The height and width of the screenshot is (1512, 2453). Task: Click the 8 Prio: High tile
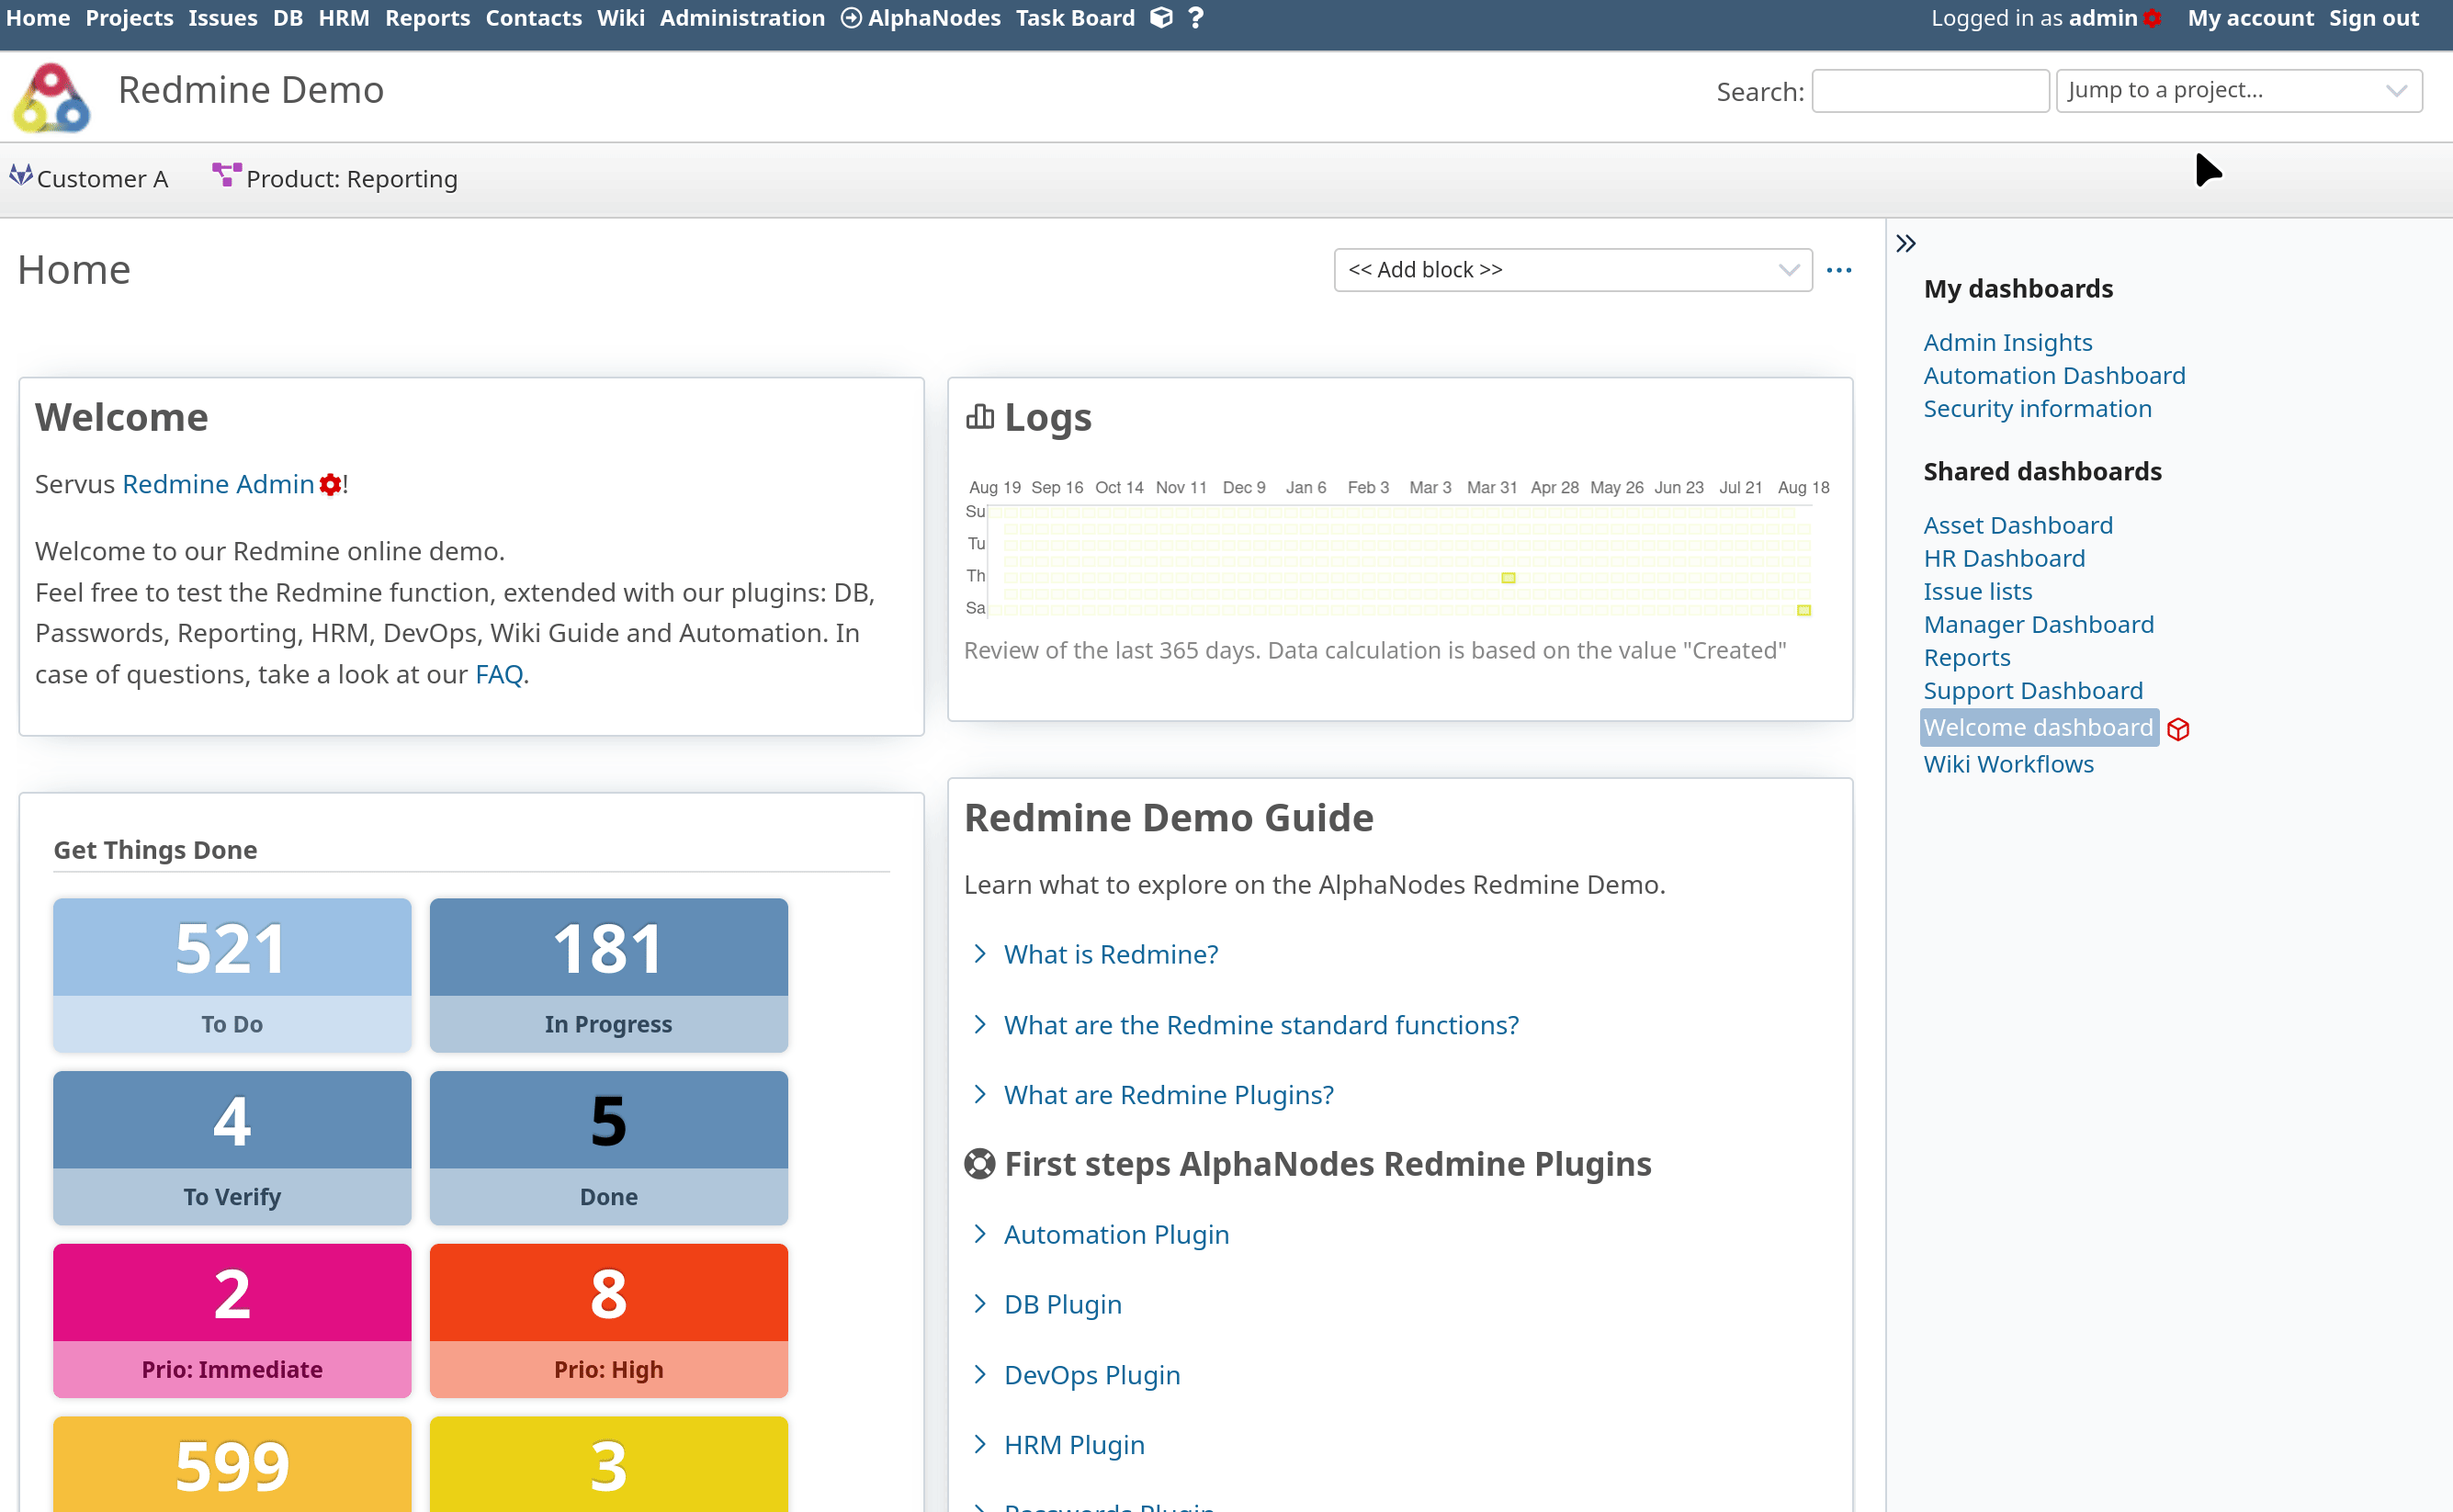click(x=608, y=1320)
